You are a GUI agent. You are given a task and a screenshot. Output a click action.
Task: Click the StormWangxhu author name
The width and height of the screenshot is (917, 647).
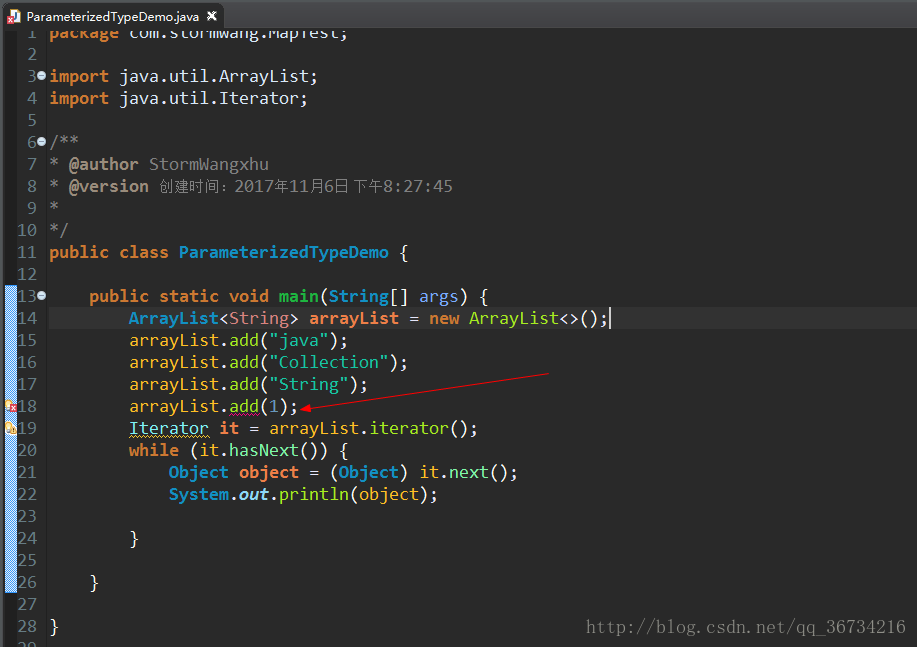209,164
